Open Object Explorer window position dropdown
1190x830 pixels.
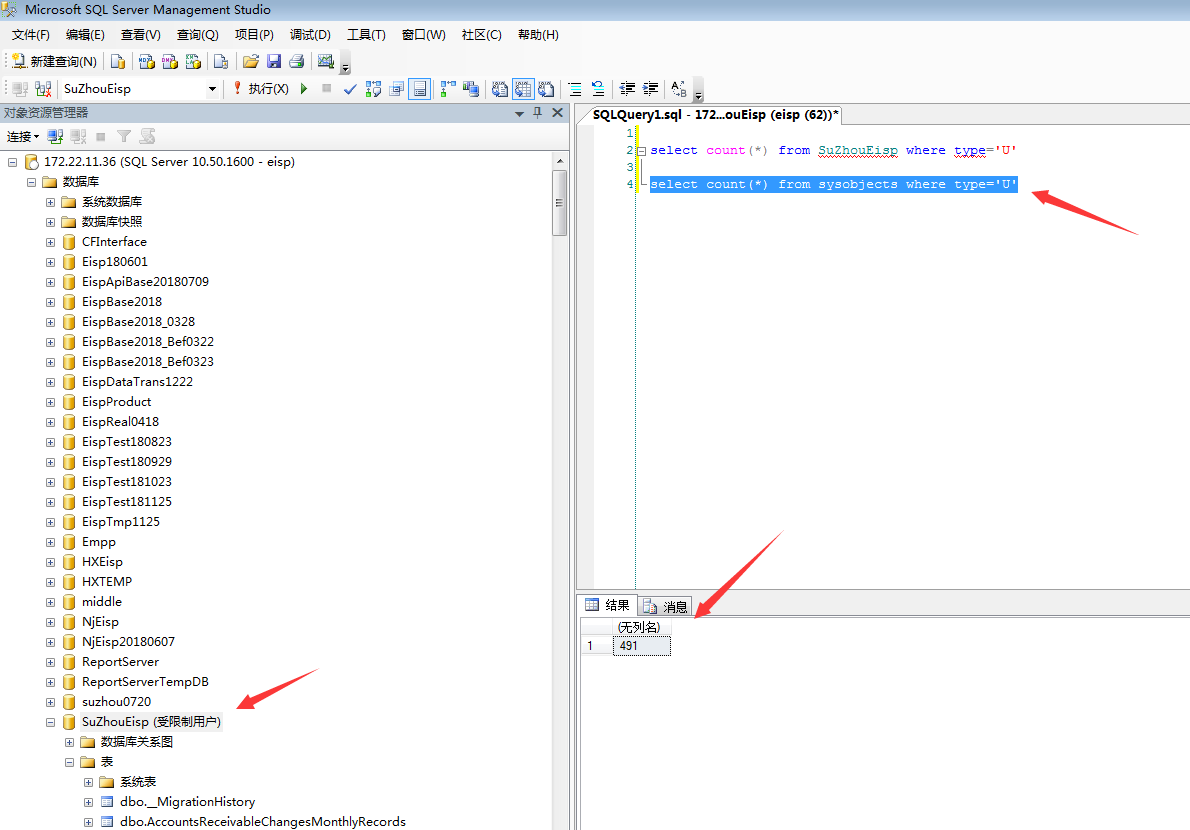pyautogui.click(x=519, y=113)
